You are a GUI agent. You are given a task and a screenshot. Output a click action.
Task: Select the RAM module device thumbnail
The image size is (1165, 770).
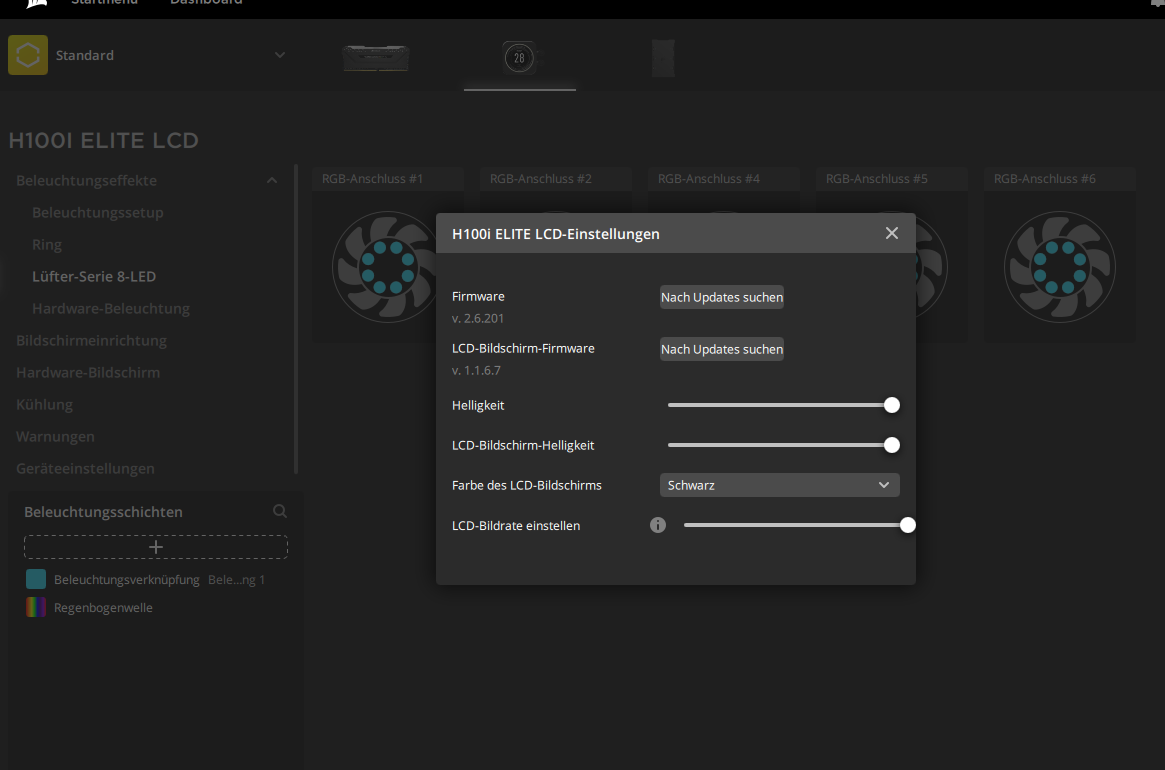coord(376,58)
